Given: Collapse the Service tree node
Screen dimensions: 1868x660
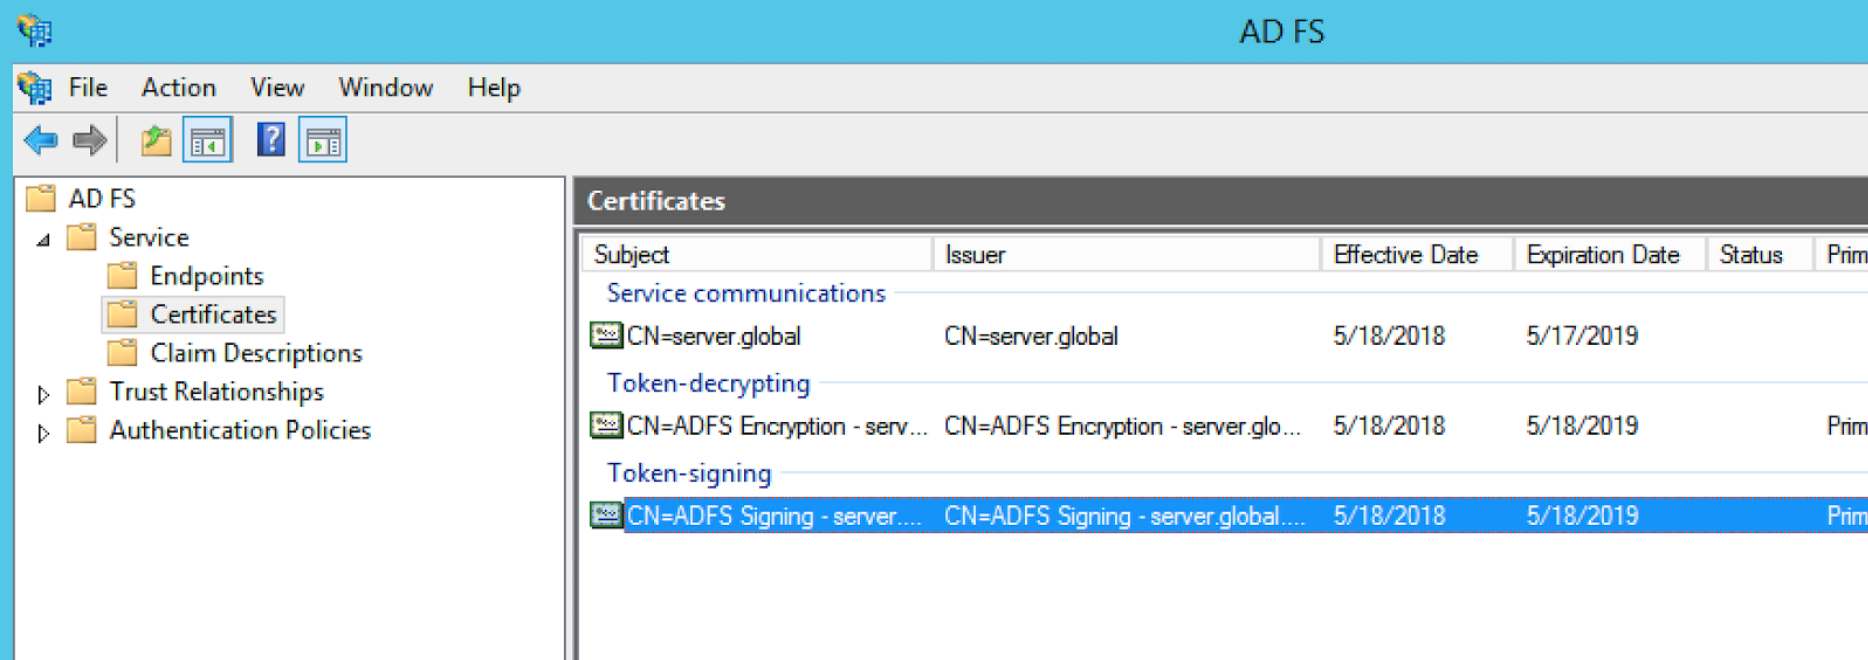Looking at the screenshot, I should pyautogui.click(x=43, y=240).
